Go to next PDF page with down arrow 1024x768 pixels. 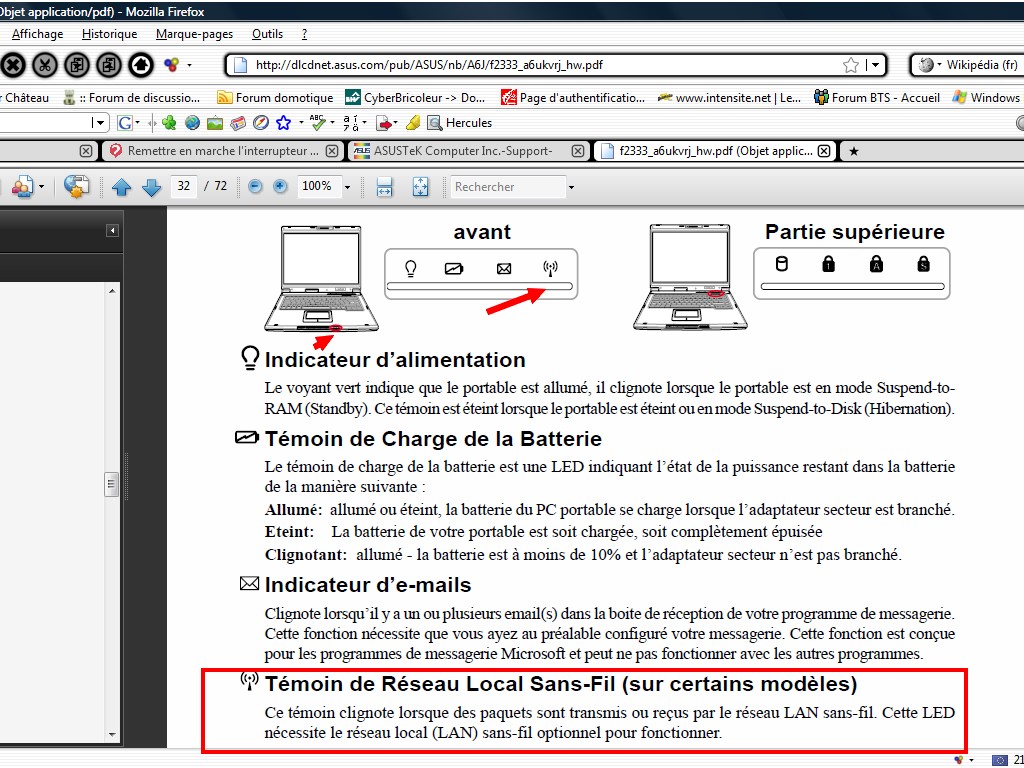(x=151, y=187)
